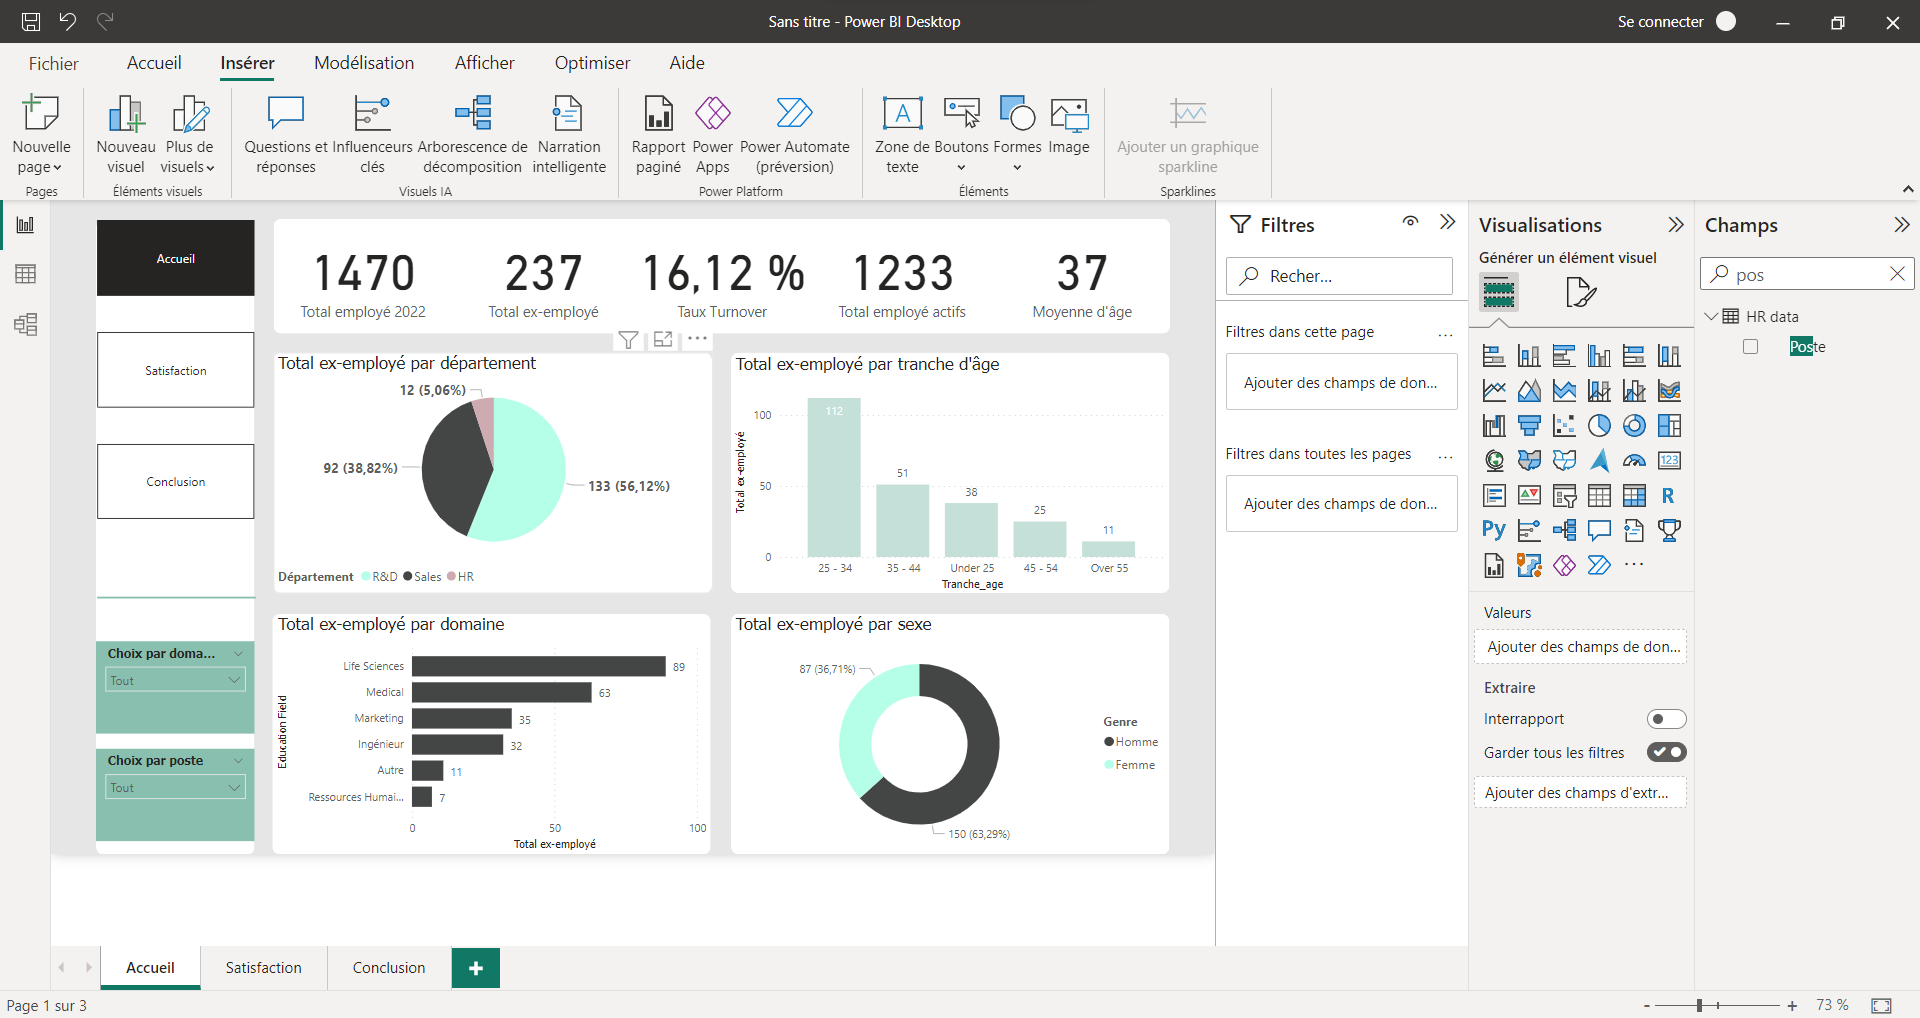
Task: Add a Python visual
Action: [1493, 529]
